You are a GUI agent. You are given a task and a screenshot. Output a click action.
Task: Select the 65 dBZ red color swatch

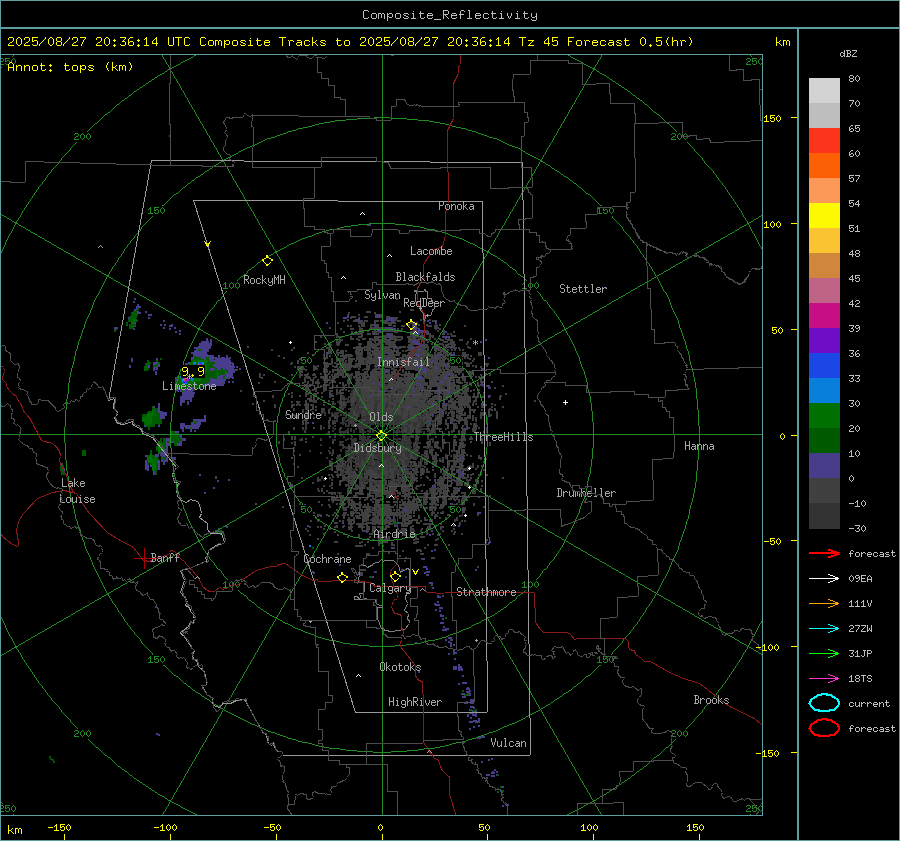(x=824, y=141)
